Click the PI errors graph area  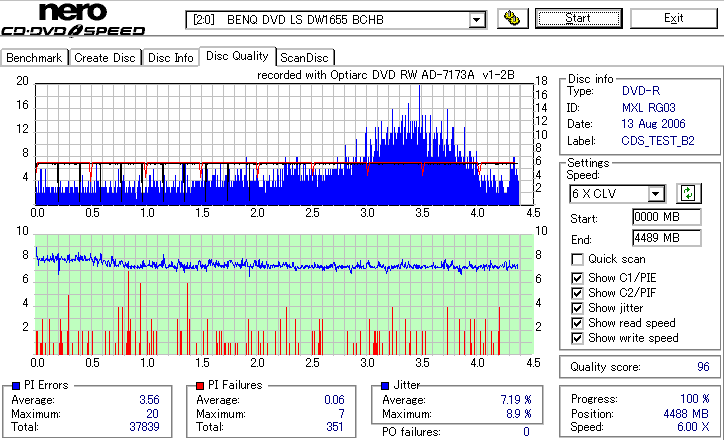(284, 145)
